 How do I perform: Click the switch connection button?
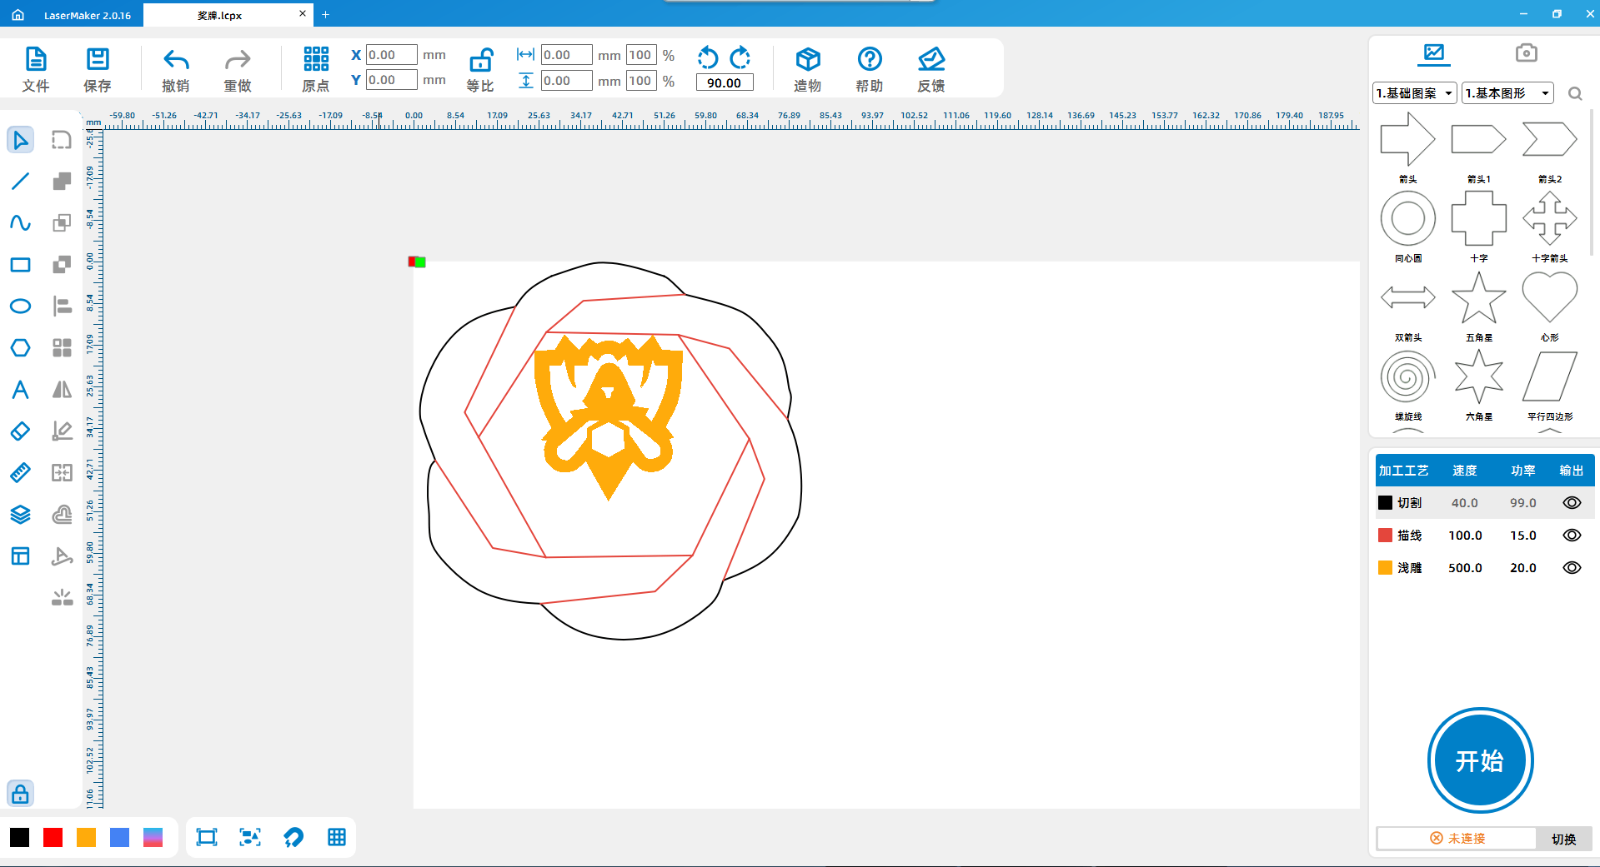click(x=1563, y=839)
